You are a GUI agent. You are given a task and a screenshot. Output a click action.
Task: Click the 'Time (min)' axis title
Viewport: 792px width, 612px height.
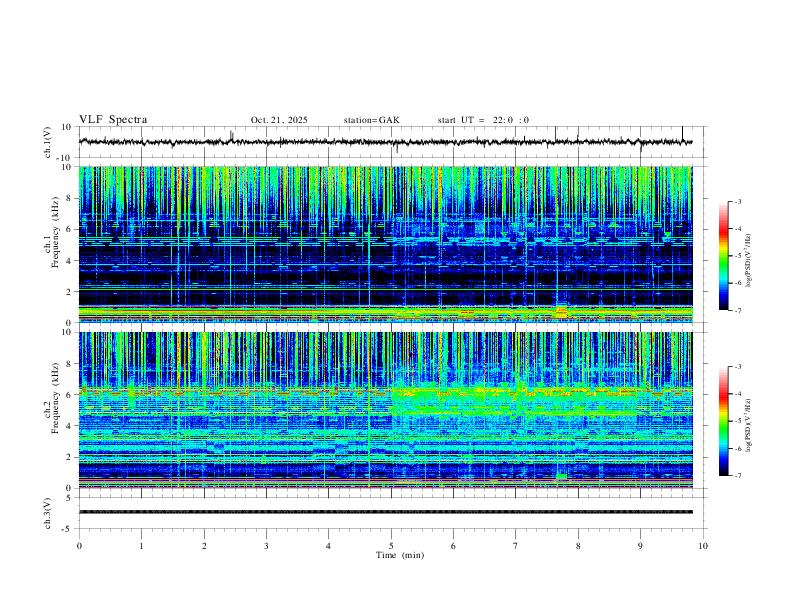tap(400, 555)
